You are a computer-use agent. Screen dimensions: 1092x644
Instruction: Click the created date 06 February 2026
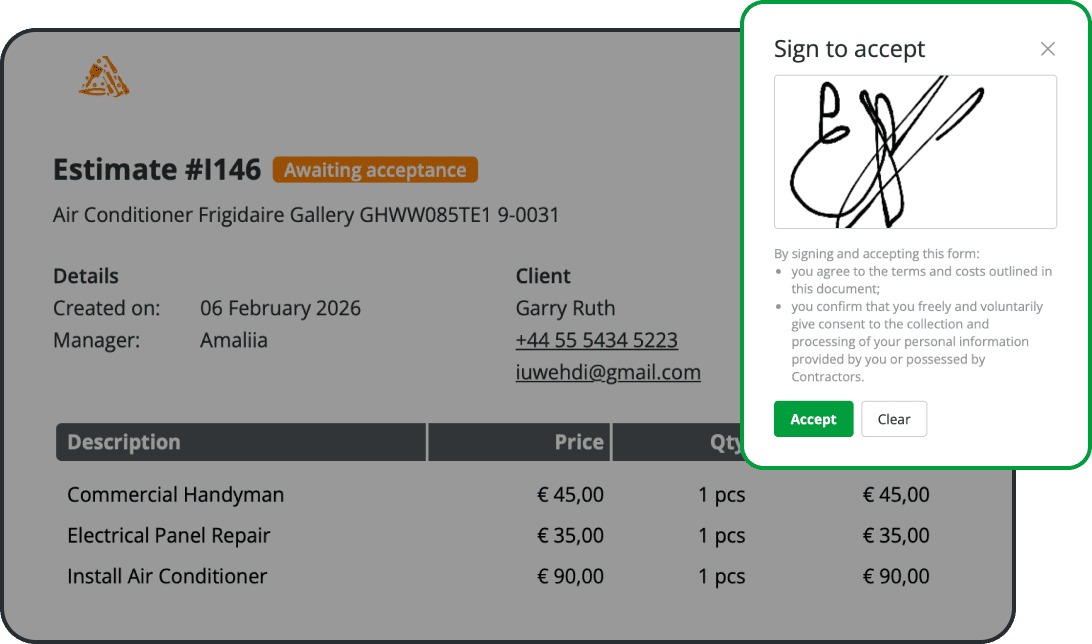coord(281,308)
